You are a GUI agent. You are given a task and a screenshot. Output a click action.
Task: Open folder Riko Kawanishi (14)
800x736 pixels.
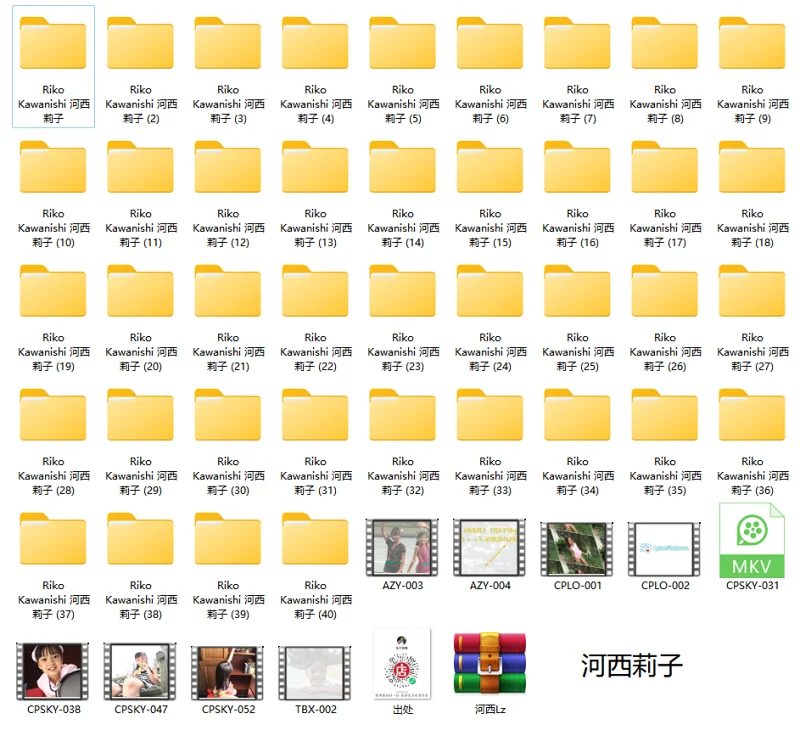(x=402, y=168)
